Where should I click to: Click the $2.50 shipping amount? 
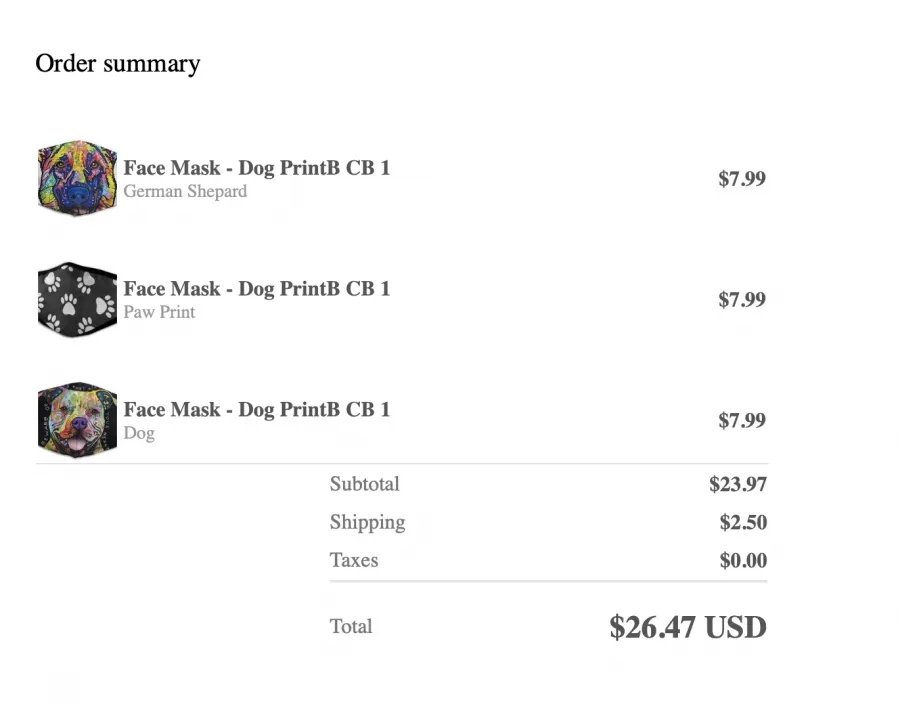pyautogui.click(x=743, y=523)
